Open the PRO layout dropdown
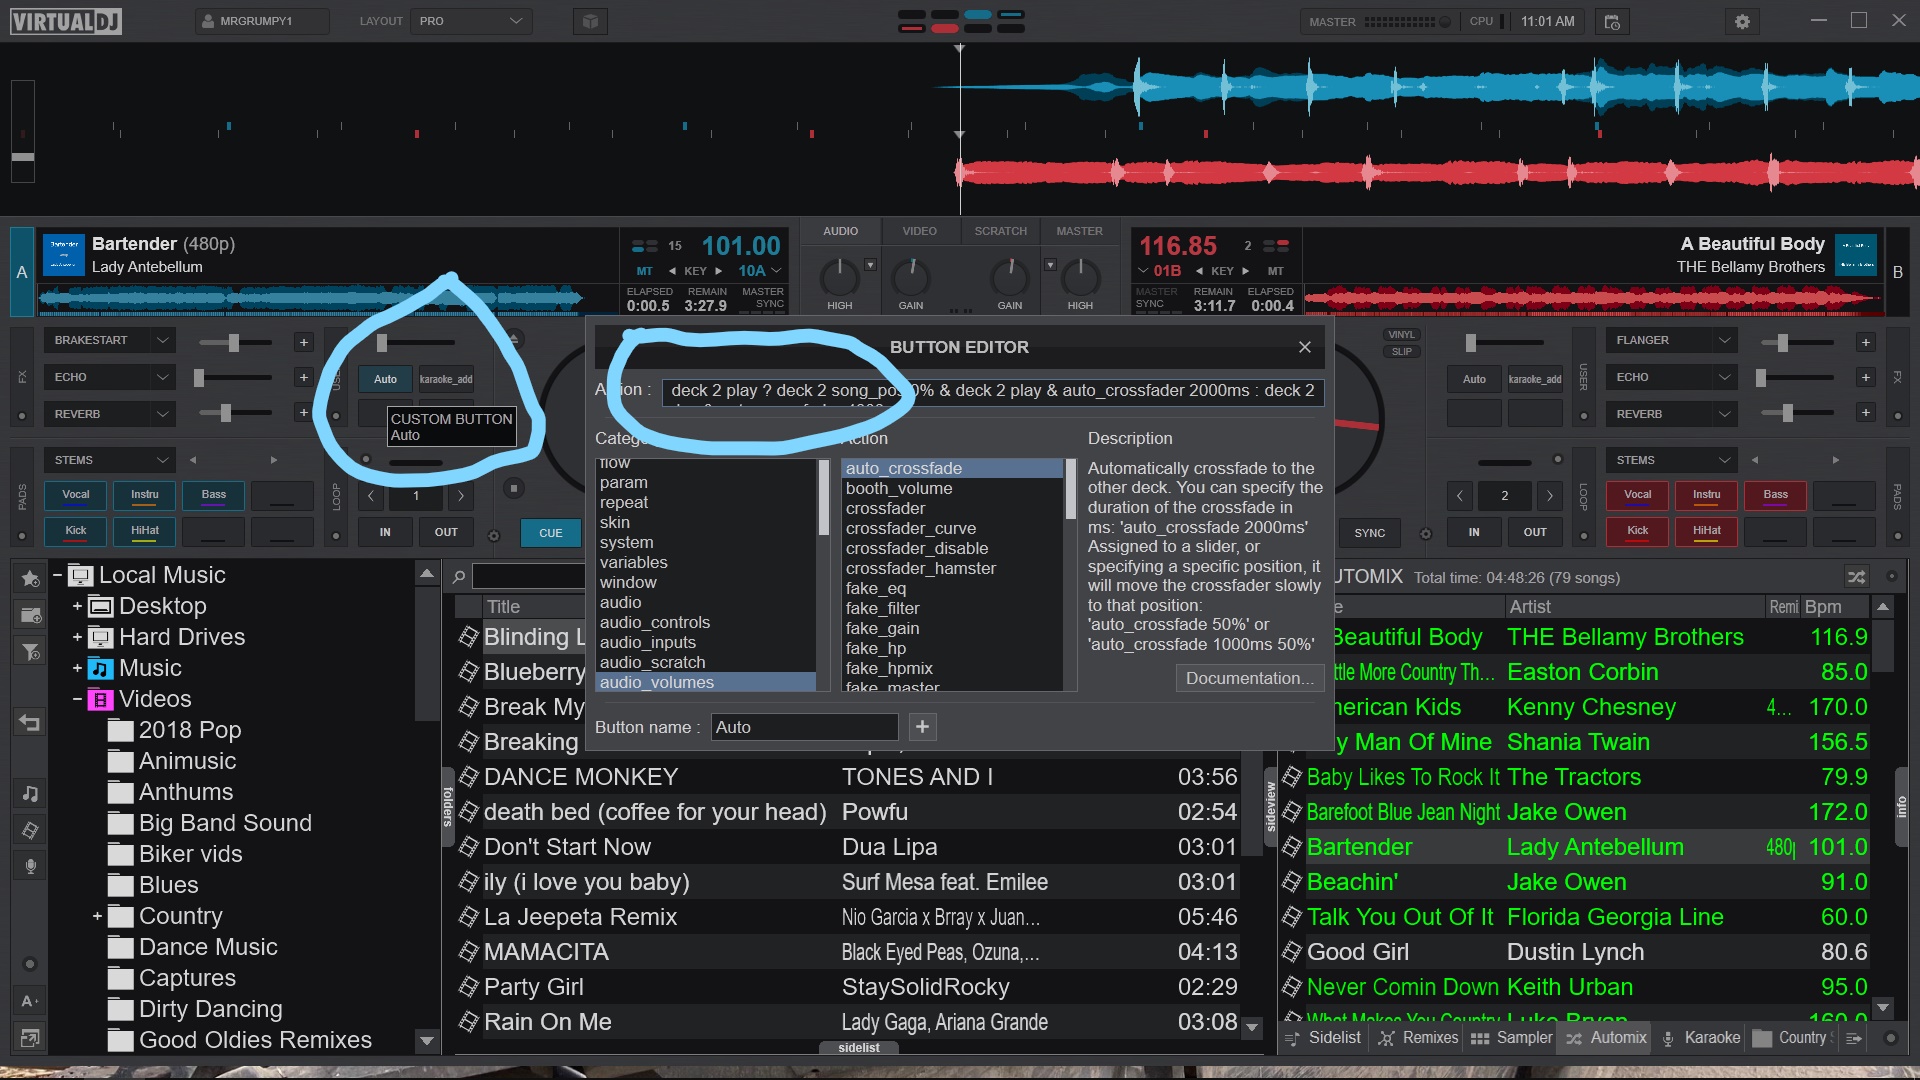Viewport: 1920px width, 1080px height. [470, 21]
